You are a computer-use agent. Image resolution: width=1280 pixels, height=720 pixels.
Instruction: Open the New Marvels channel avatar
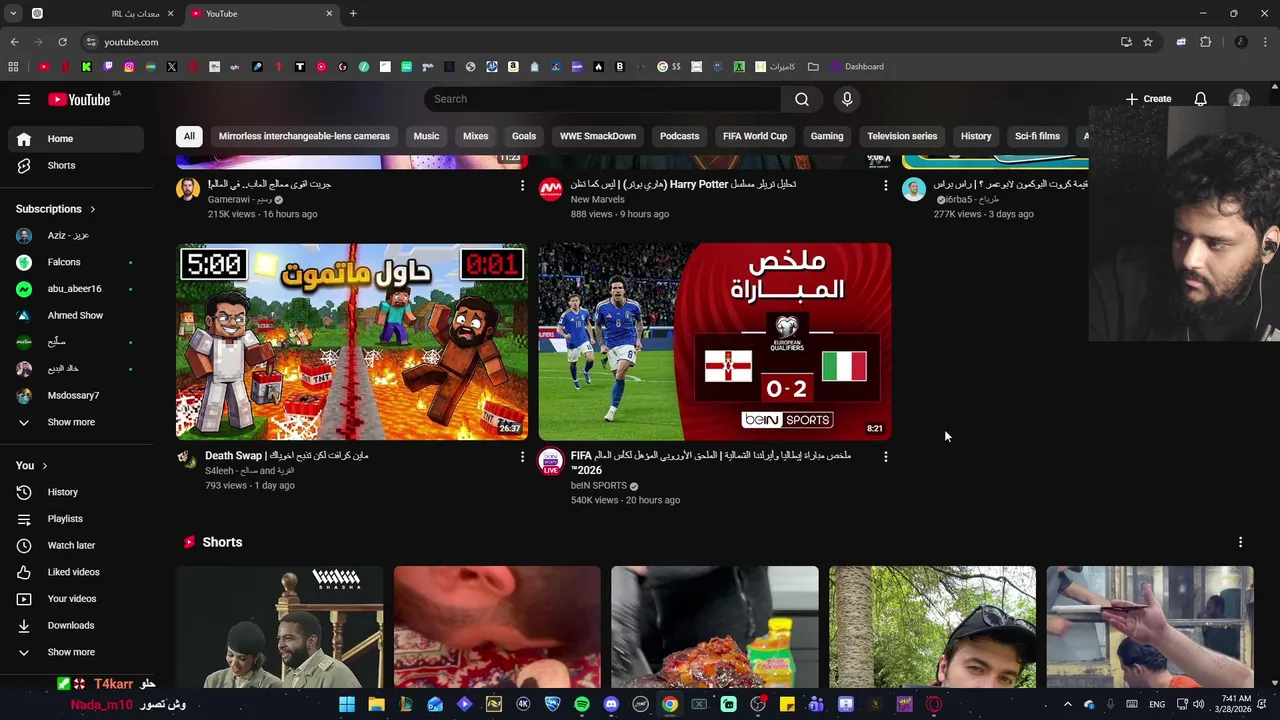(551, 189)
